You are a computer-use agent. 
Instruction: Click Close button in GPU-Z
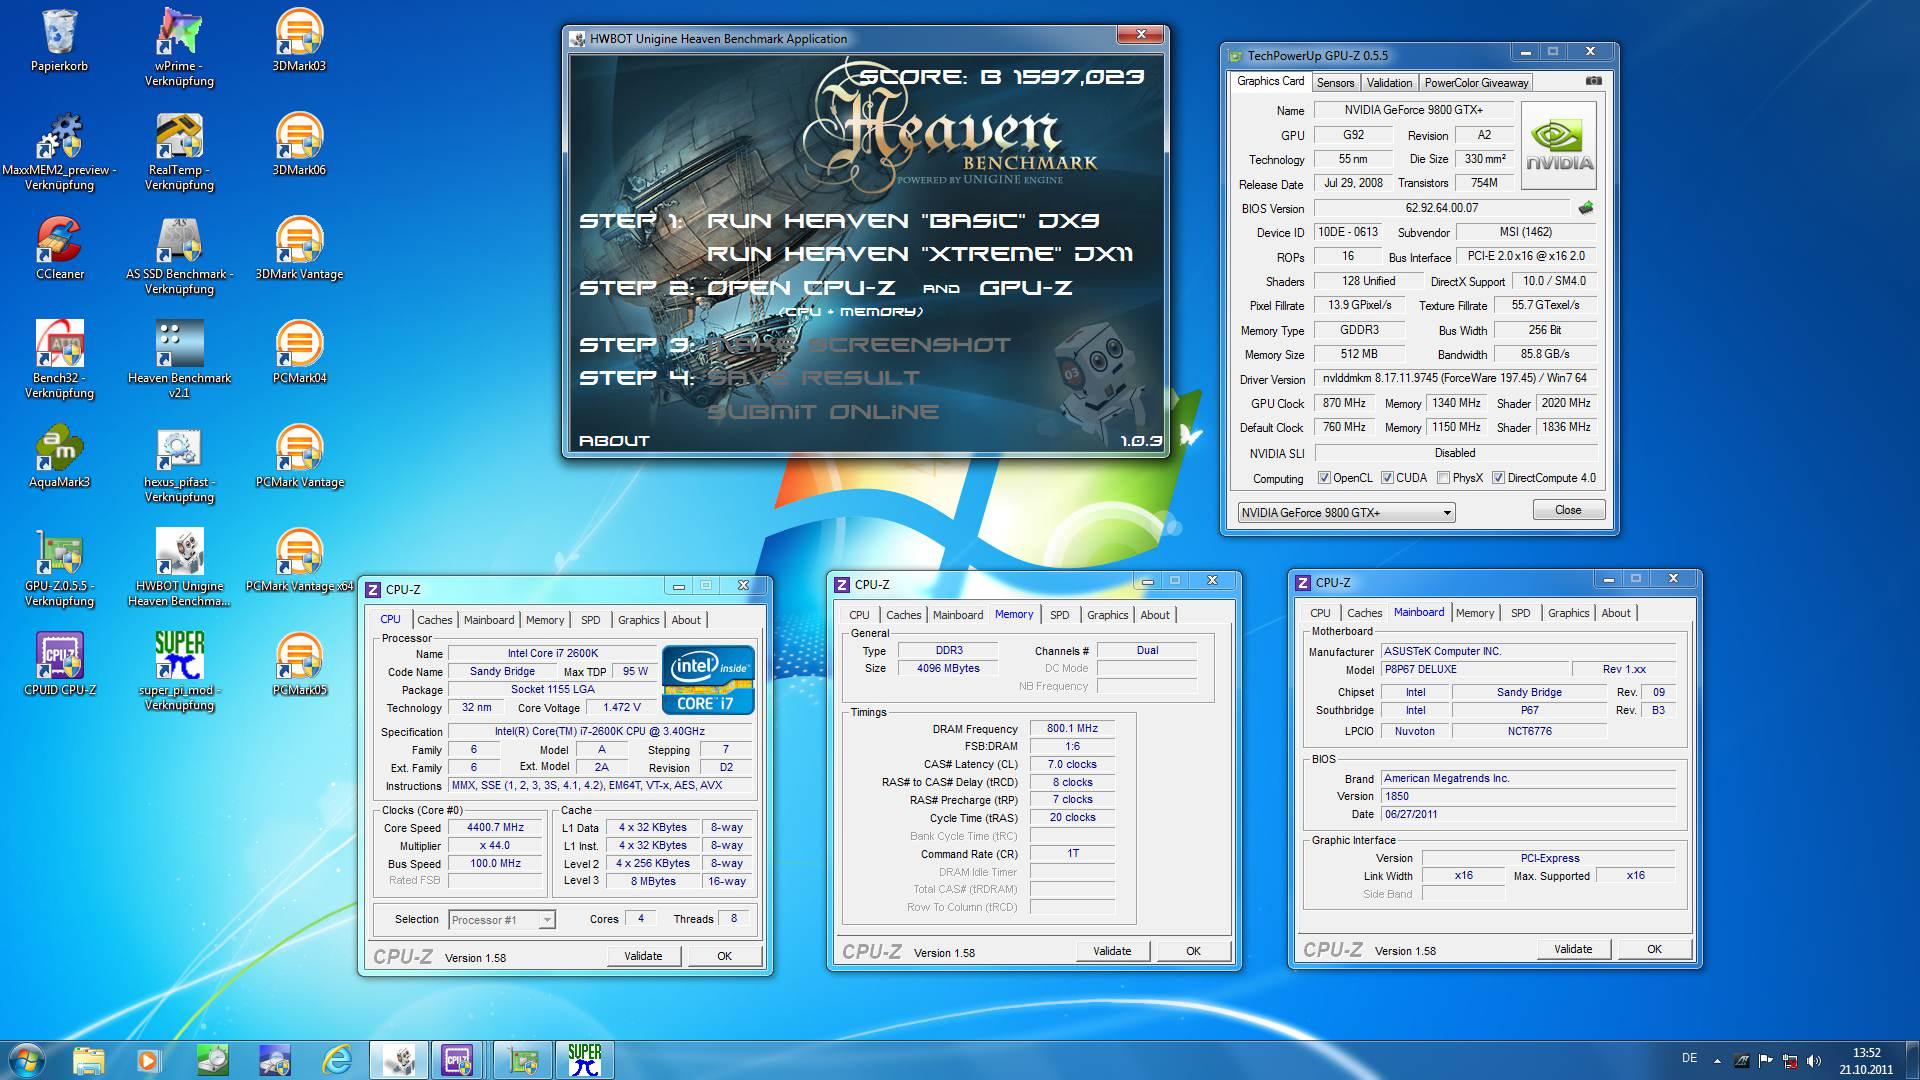pos(1568,510)
